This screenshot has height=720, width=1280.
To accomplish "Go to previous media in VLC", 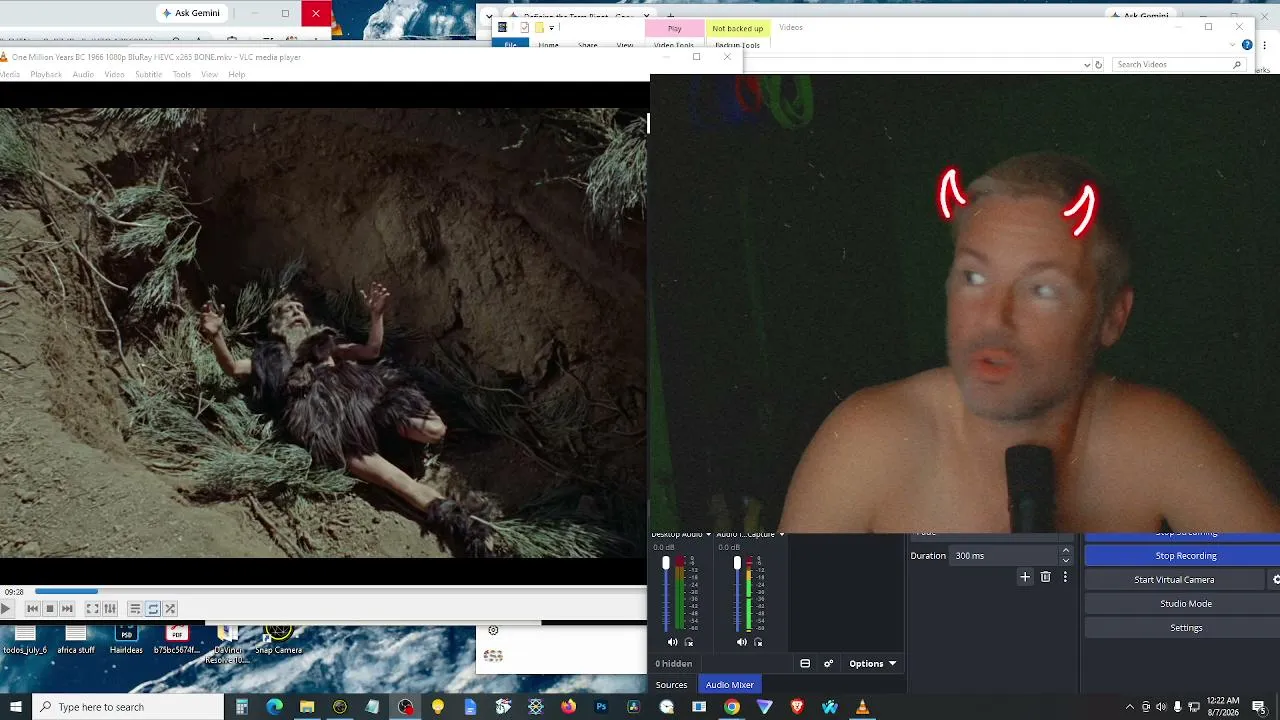I will point(32,608).
